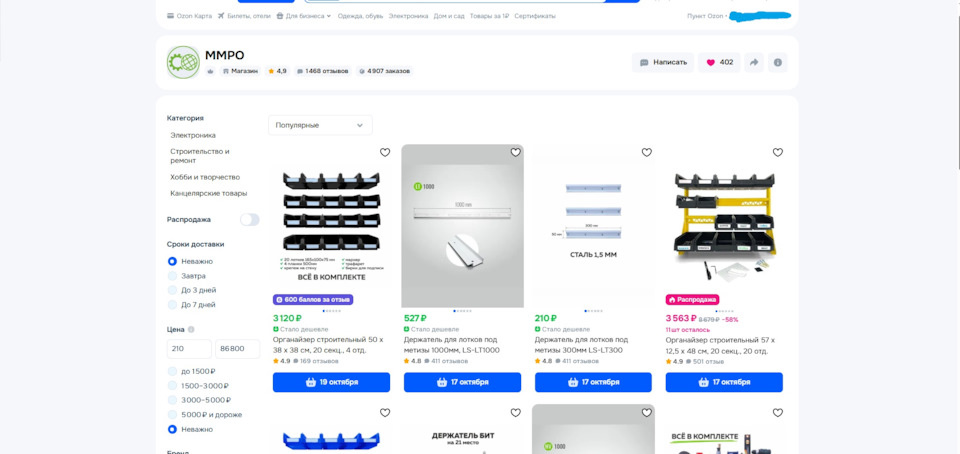
Task: Favorite the Держатель 1000мм LS-LT1000 product heart
Action: click(x=516, y=152)
